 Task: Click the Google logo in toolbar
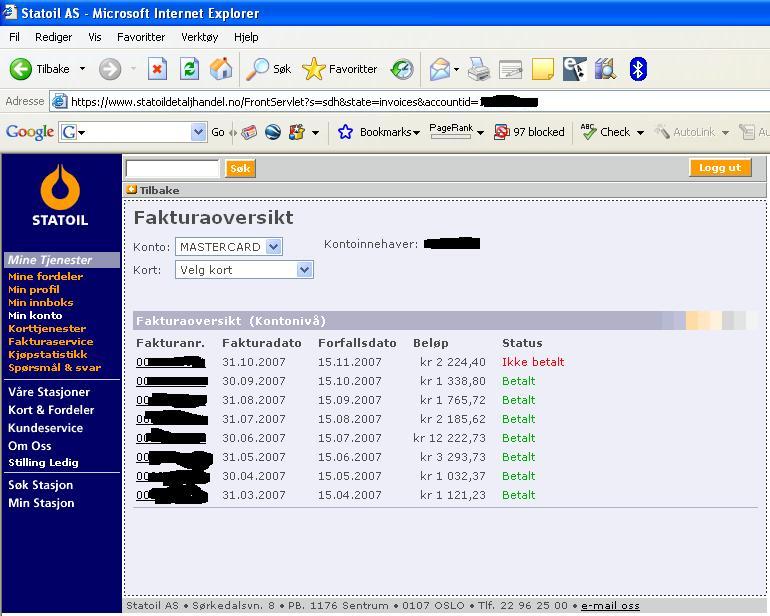click(29, 132)
